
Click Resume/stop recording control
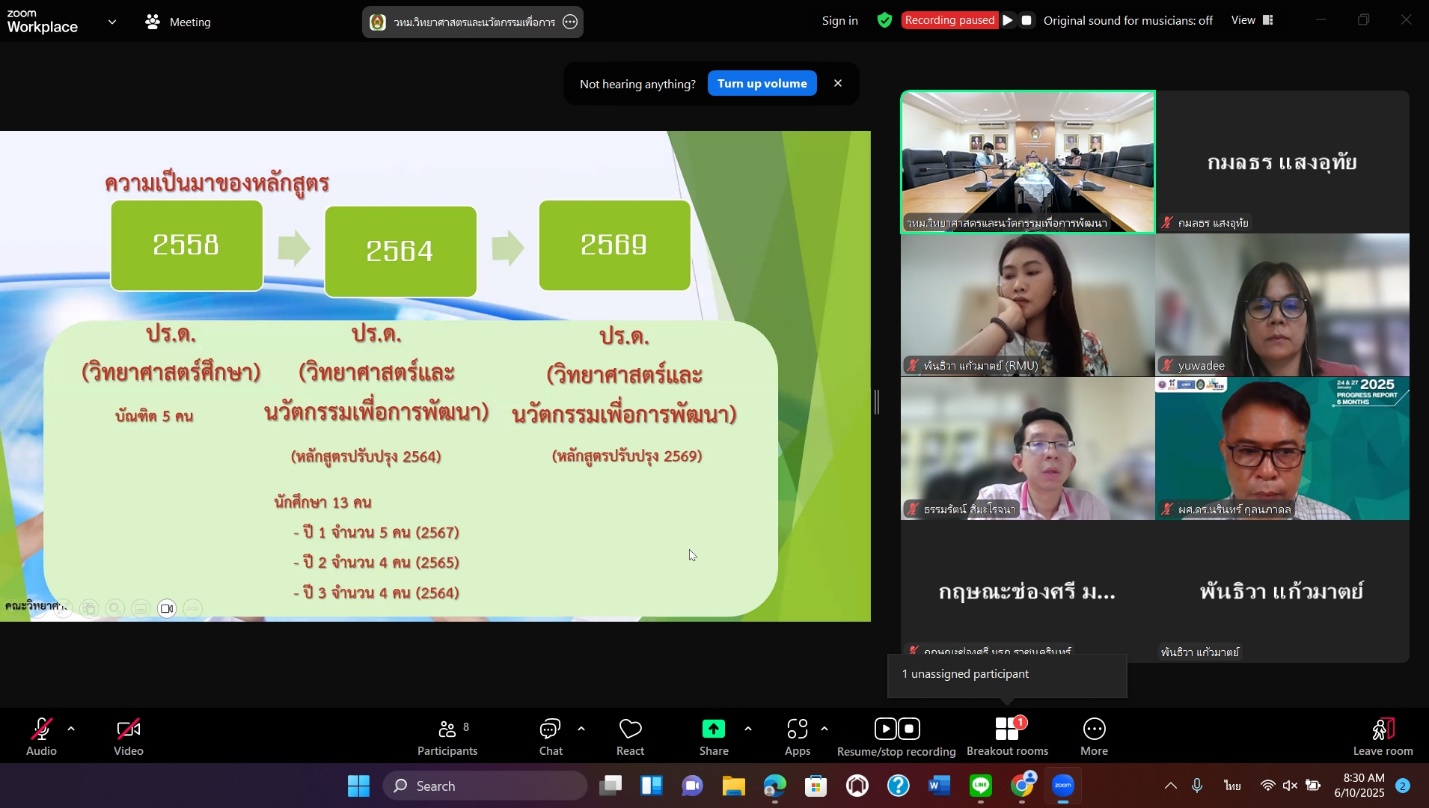[x=896, y=736]
